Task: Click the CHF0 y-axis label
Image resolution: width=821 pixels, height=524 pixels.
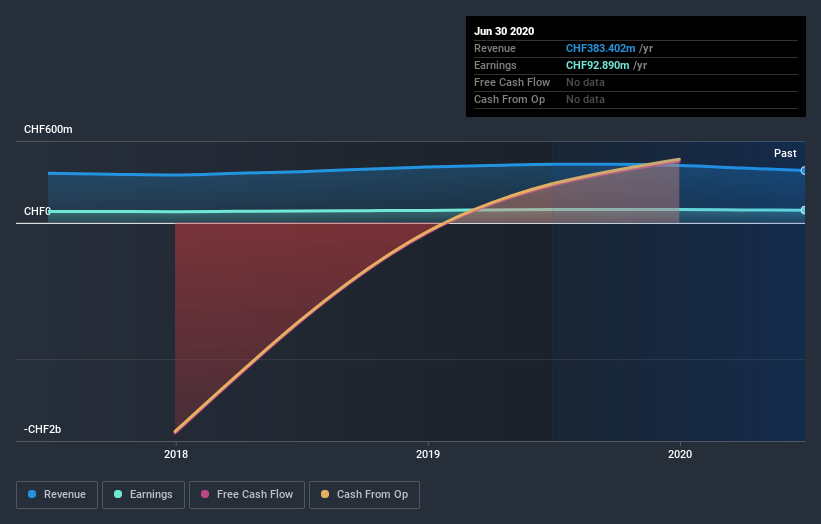Action: click(37, 211)
